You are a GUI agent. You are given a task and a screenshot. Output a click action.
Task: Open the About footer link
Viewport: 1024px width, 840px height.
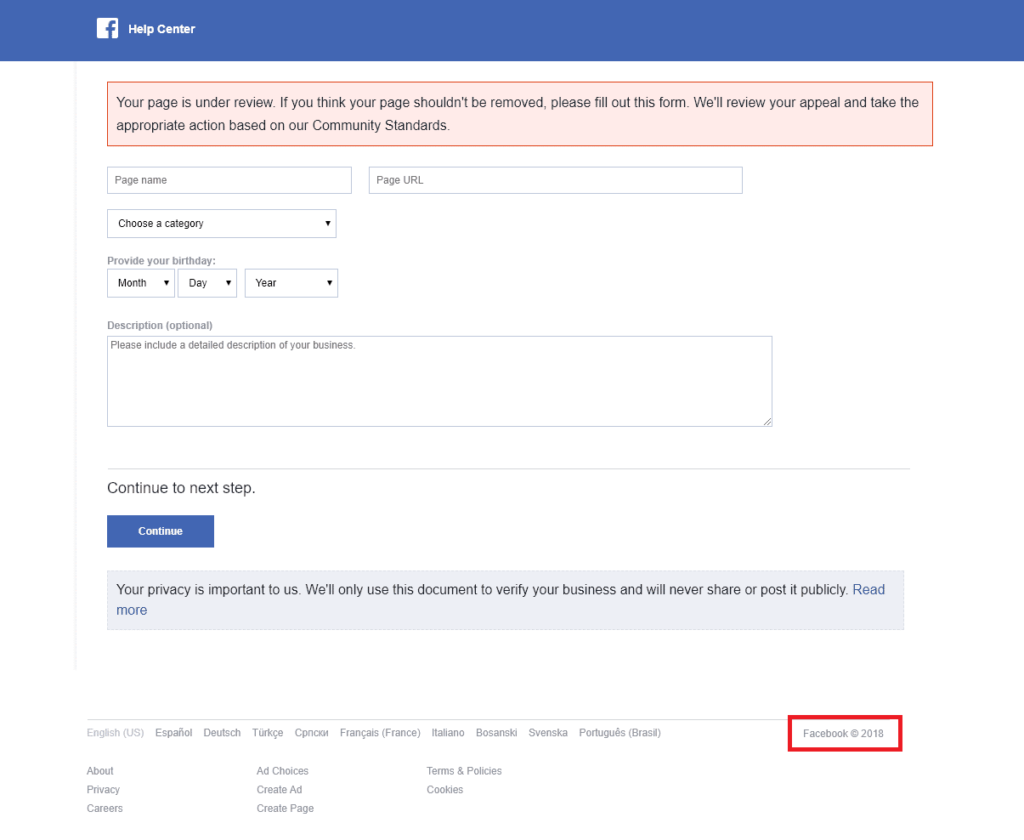pos(99,771)
